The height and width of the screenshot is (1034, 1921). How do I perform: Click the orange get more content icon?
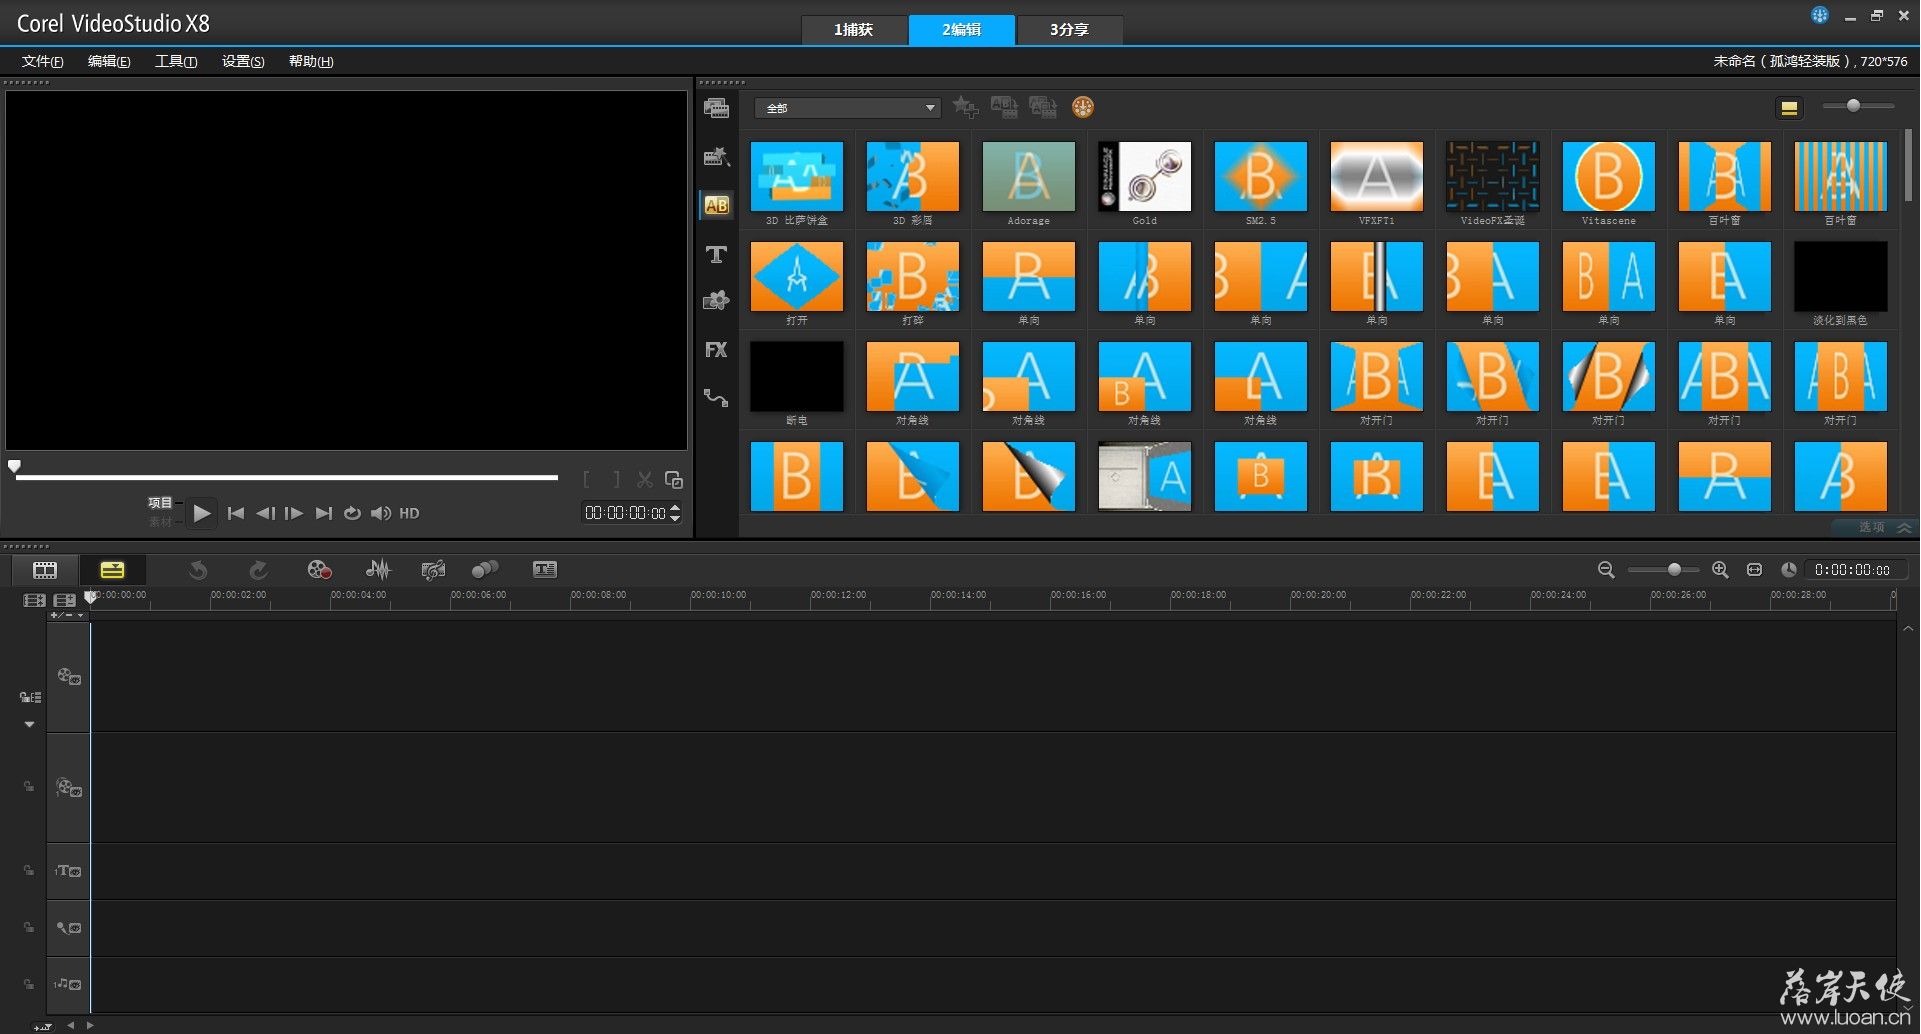point(1083,107)
